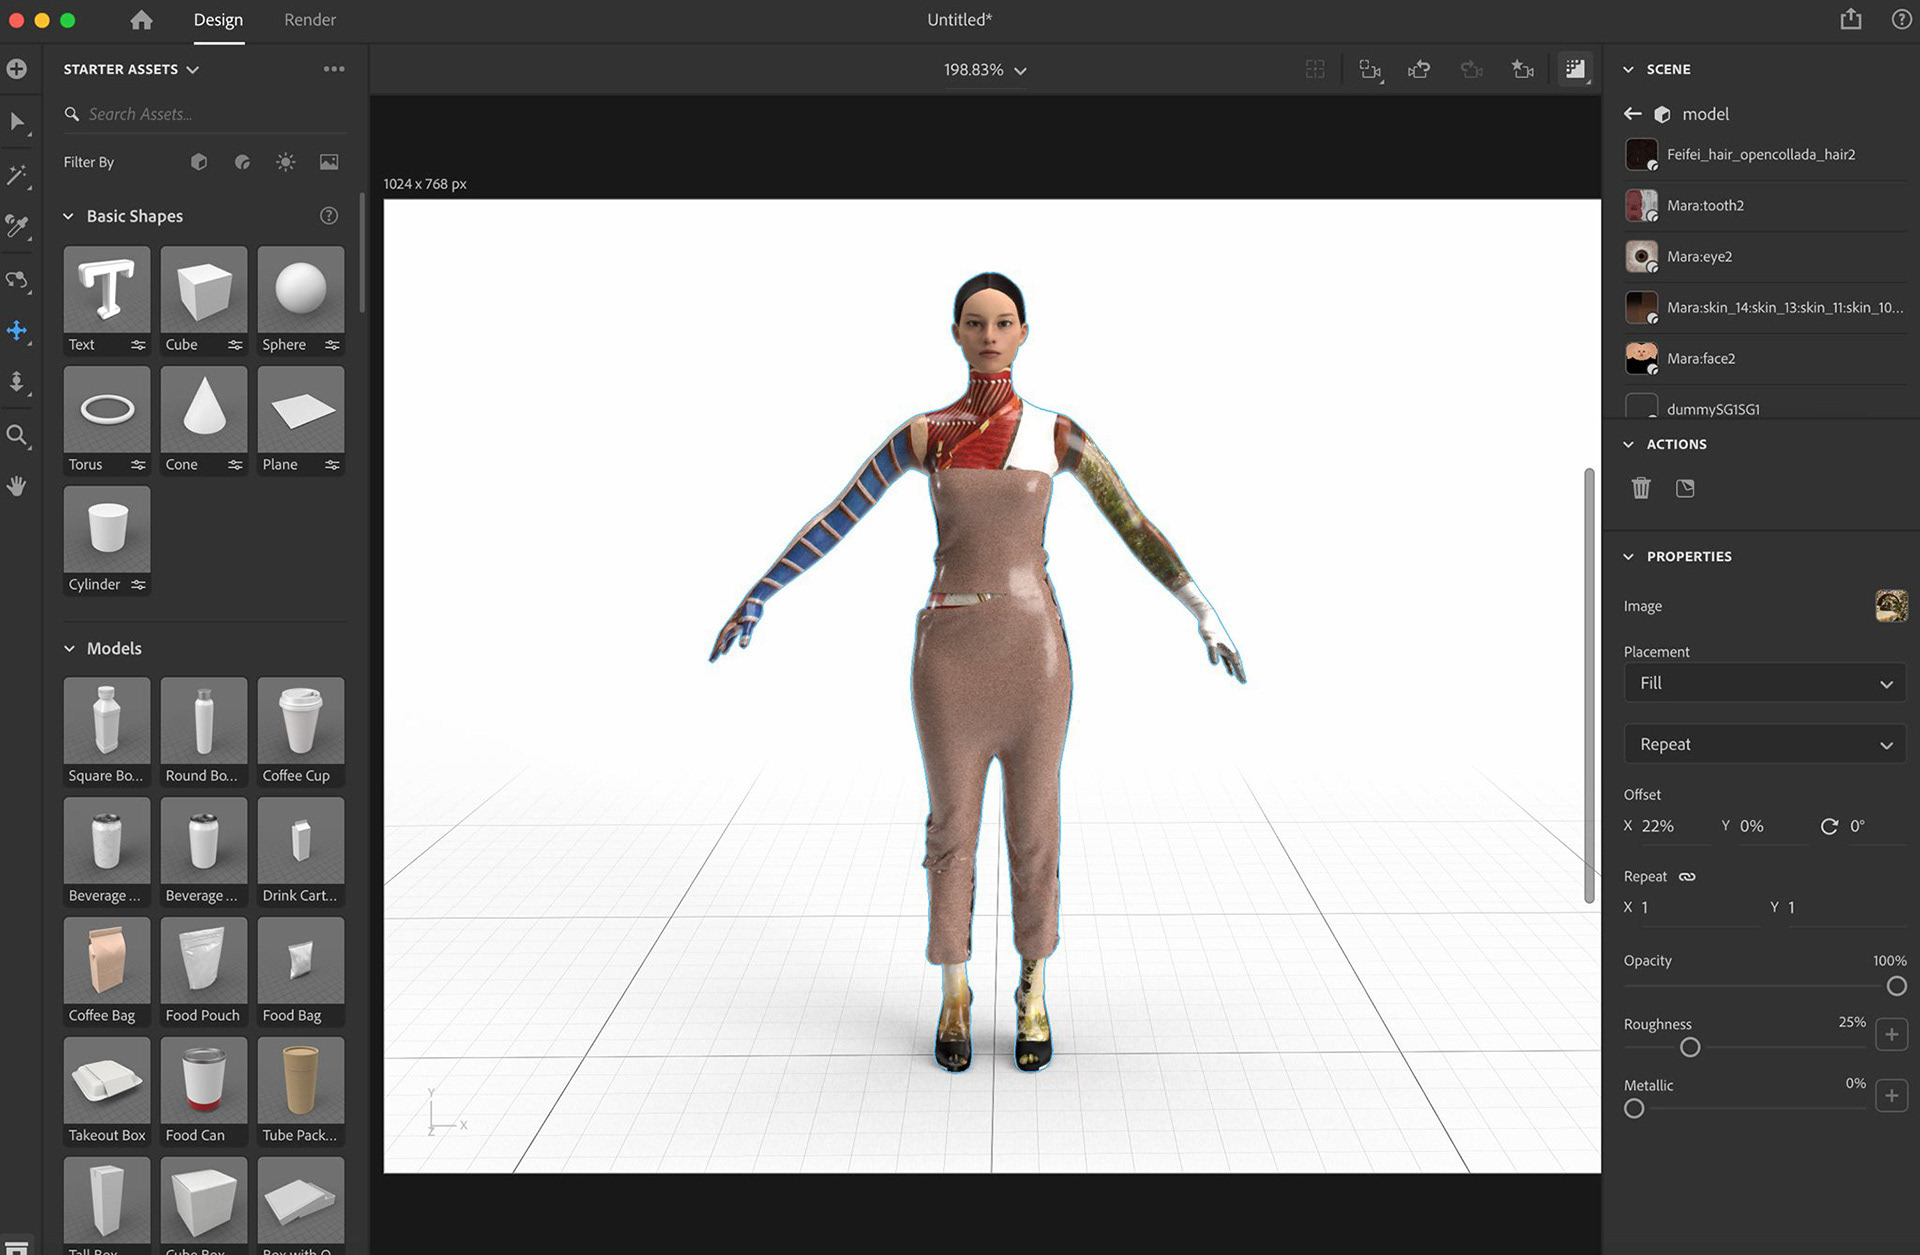
Task: Switch to the Render tab
Action: click(x=309, y=20)
